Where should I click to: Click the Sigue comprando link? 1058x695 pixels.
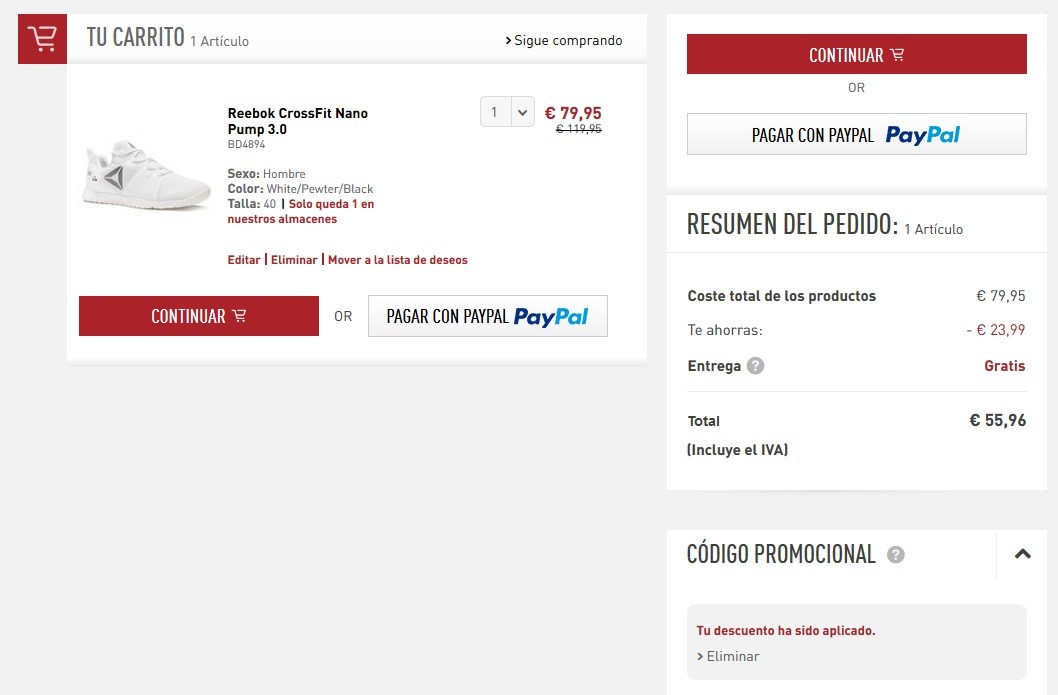point(563,40)
